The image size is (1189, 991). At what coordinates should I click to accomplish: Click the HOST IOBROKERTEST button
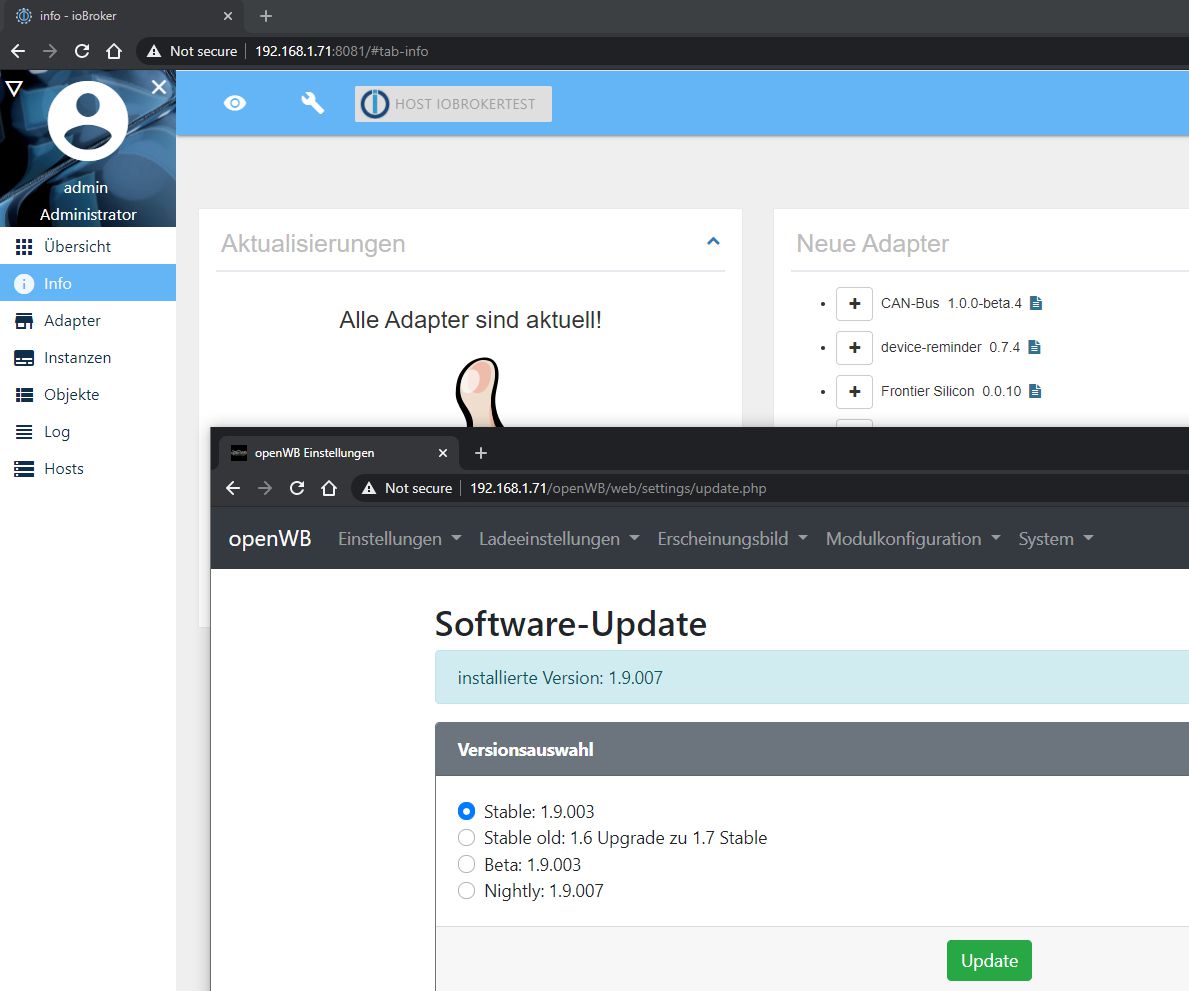pos(453,104)
